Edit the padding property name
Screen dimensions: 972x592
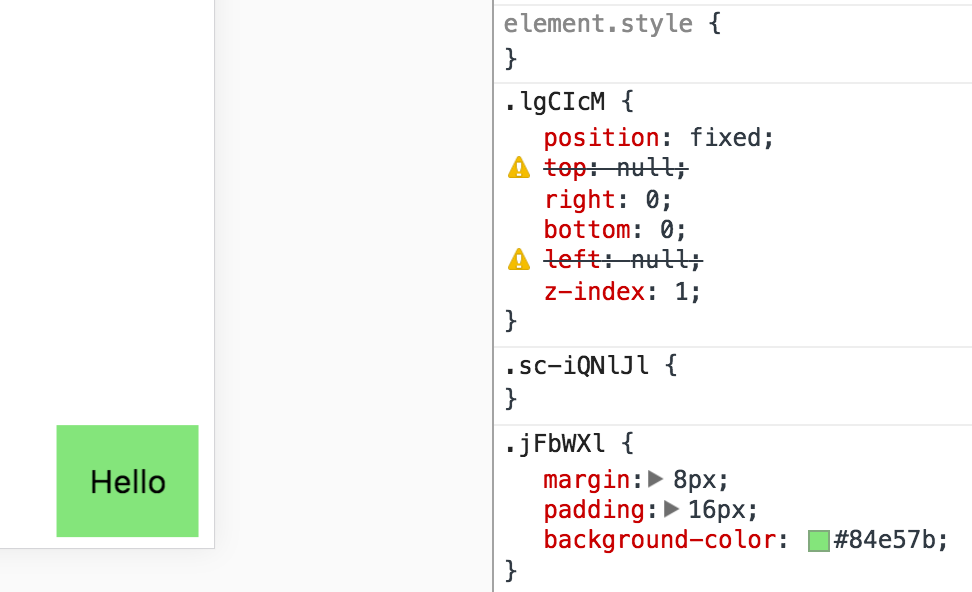pyautogui.click(x=594, y=510)
